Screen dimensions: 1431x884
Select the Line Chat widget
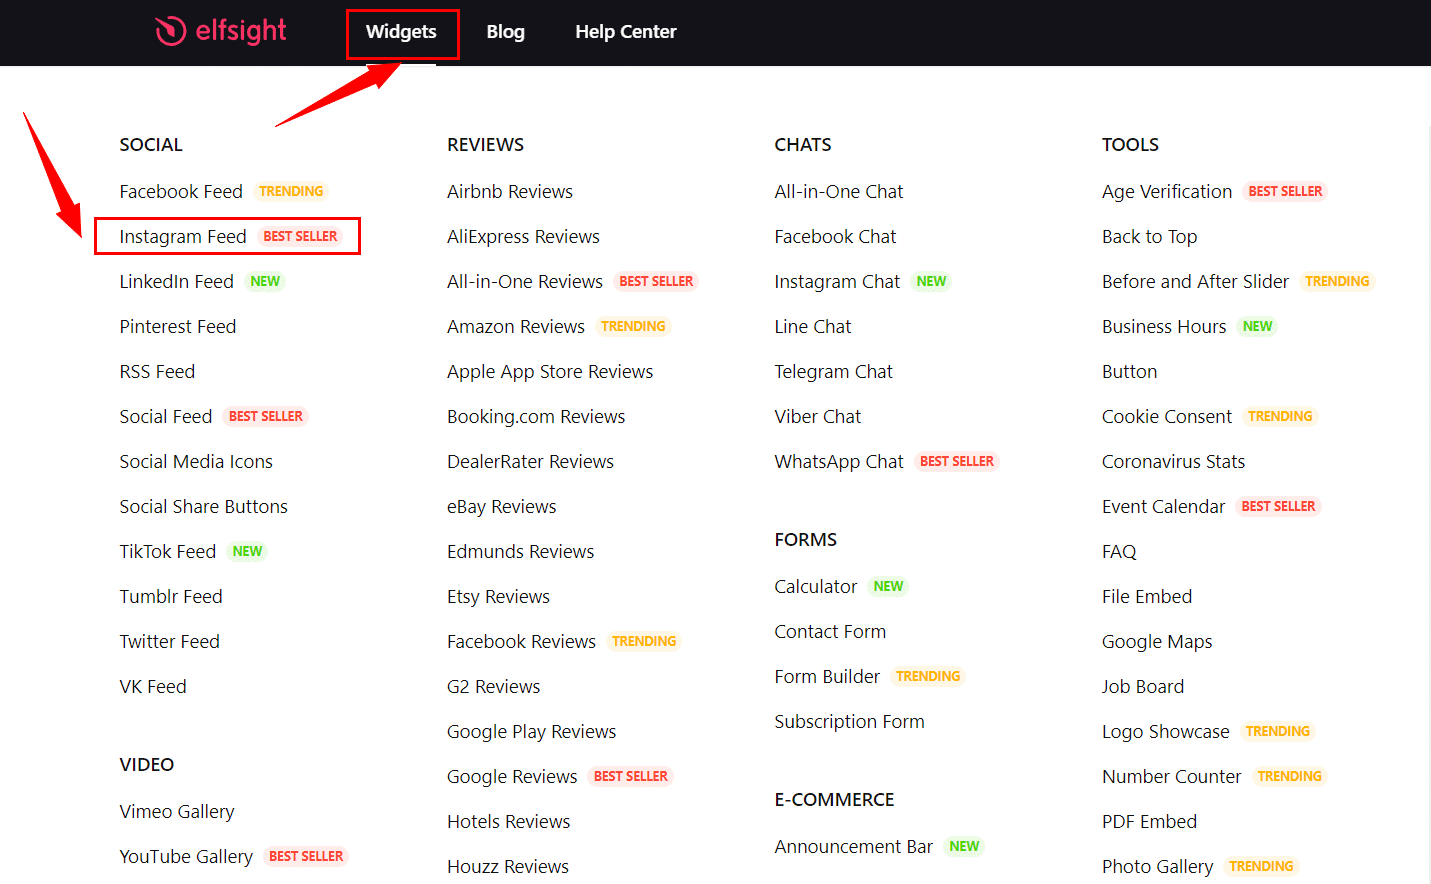click(813, 326)
